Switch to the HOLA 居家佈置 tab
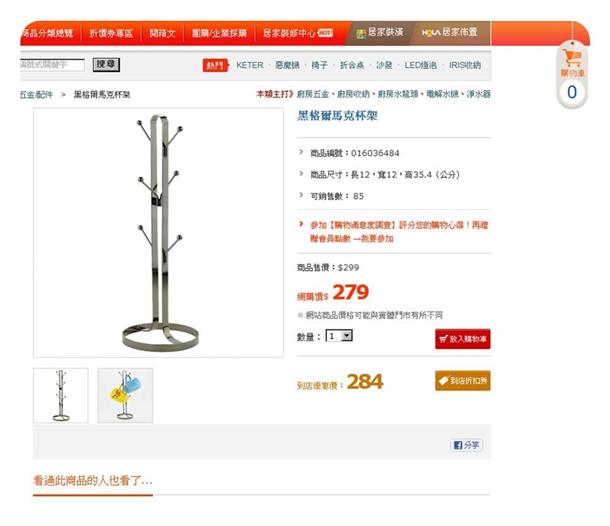Screen dimensions: 610x526 (450, 33)
